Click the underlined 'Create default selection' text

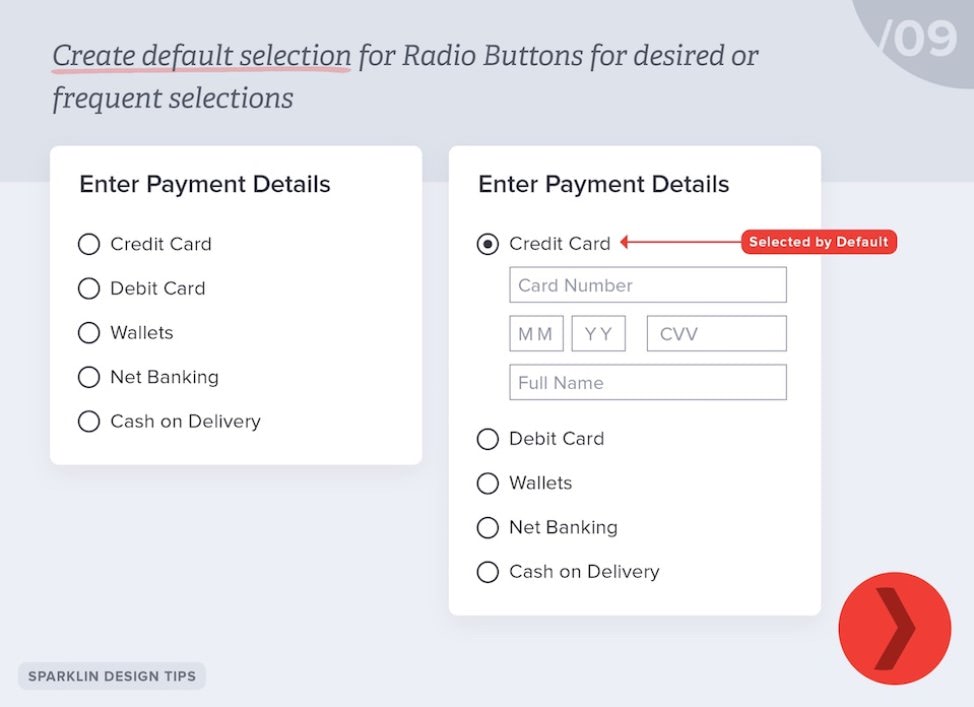202,56
